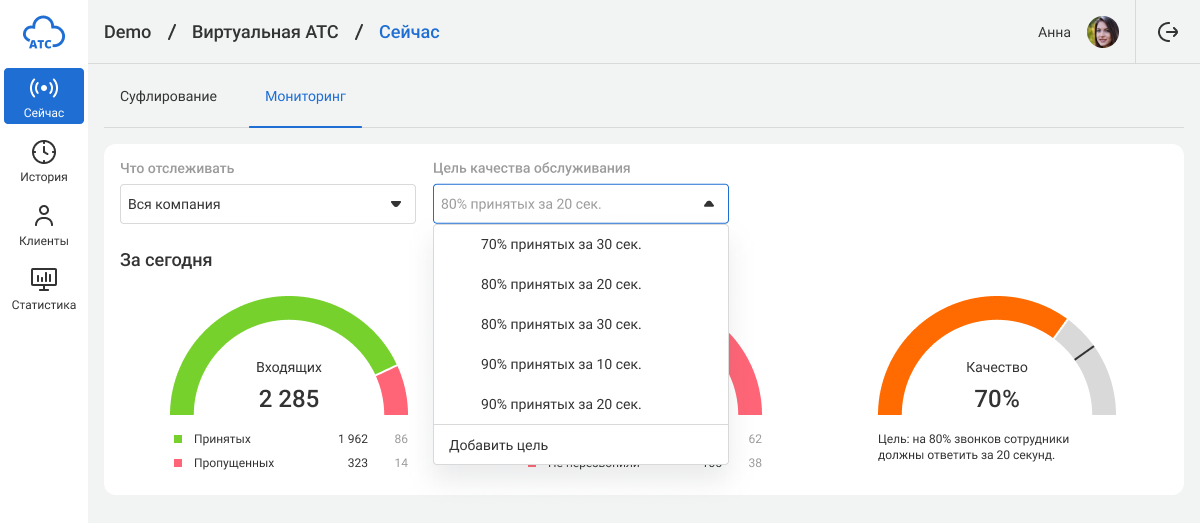
Task: Select 90% принятых за 10 сек. option
Action: [561, 364]
